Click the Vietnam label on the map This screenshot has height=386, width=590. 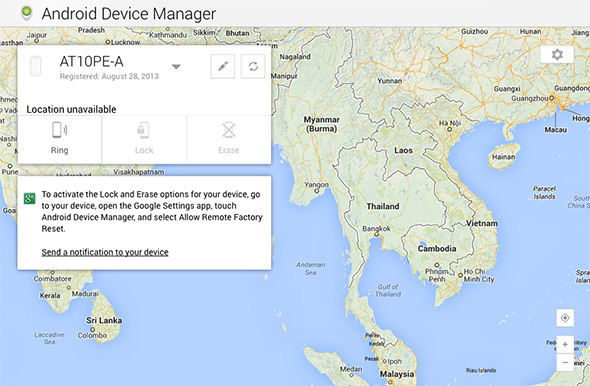(x=482, y=223)
